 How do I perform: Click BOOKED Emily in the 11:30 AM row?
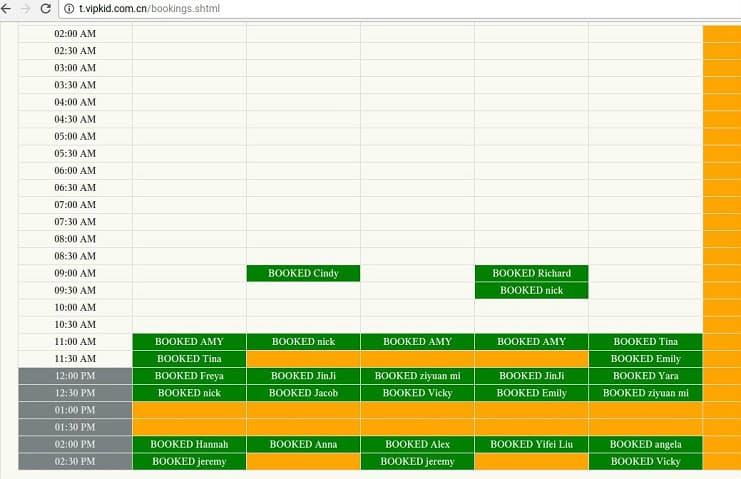pyautogui.click(x=646, y=359)
